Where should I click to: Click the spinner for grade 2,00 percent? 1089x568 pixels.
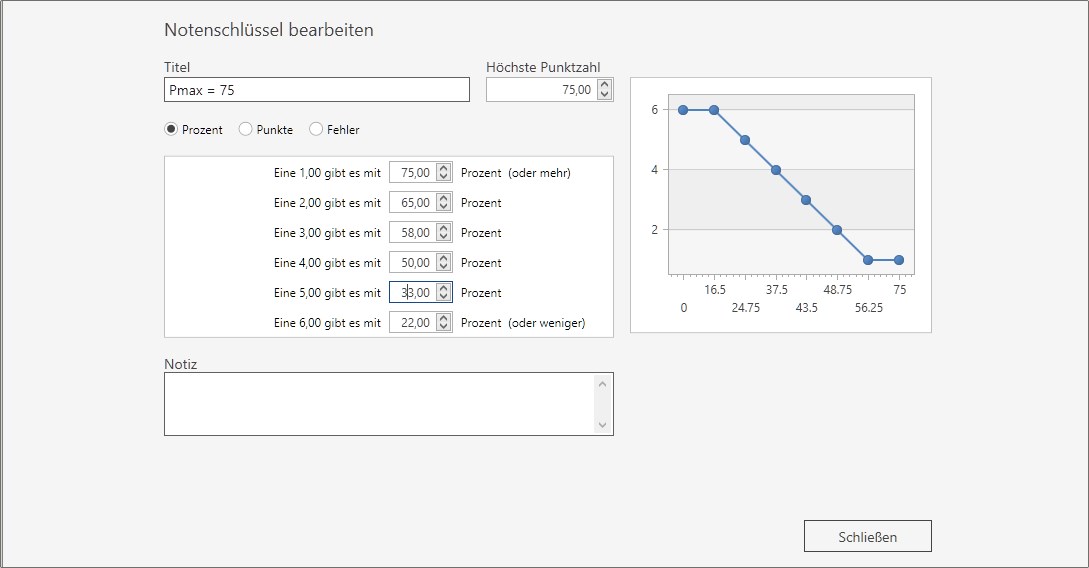443,203
